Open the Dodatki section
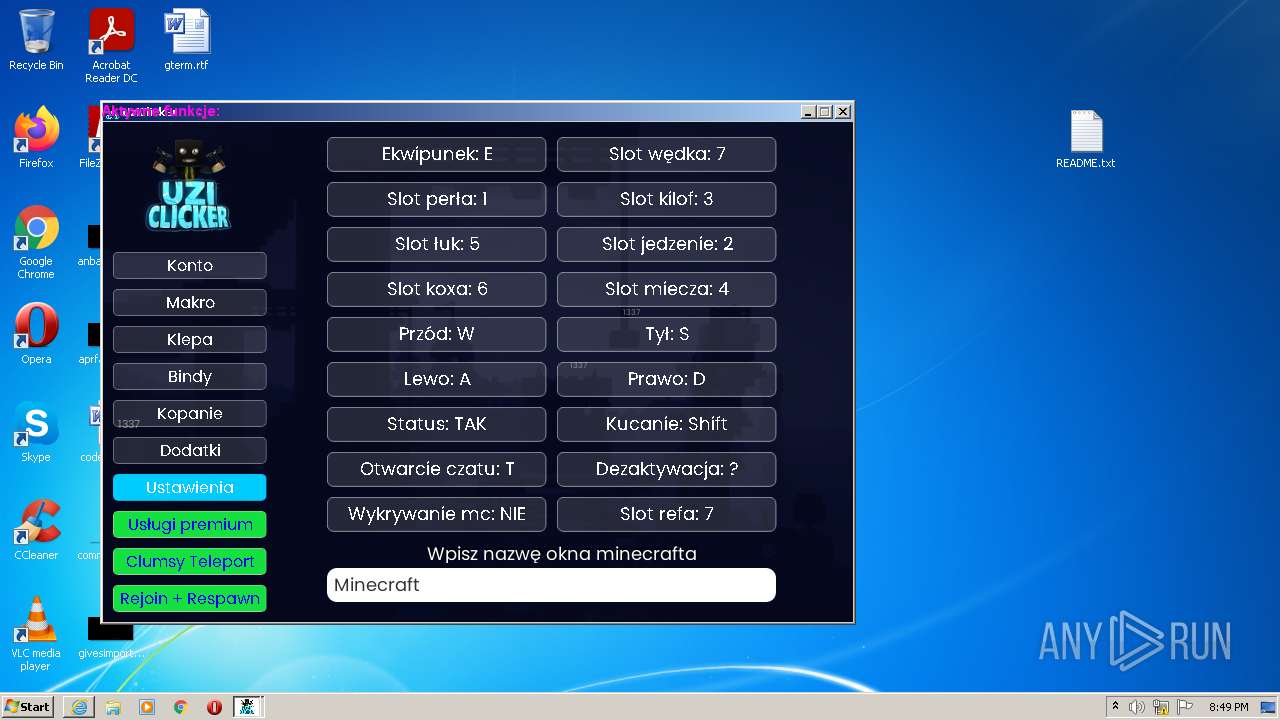Screen dimensions: 1280x720 (x=190, y=450)
